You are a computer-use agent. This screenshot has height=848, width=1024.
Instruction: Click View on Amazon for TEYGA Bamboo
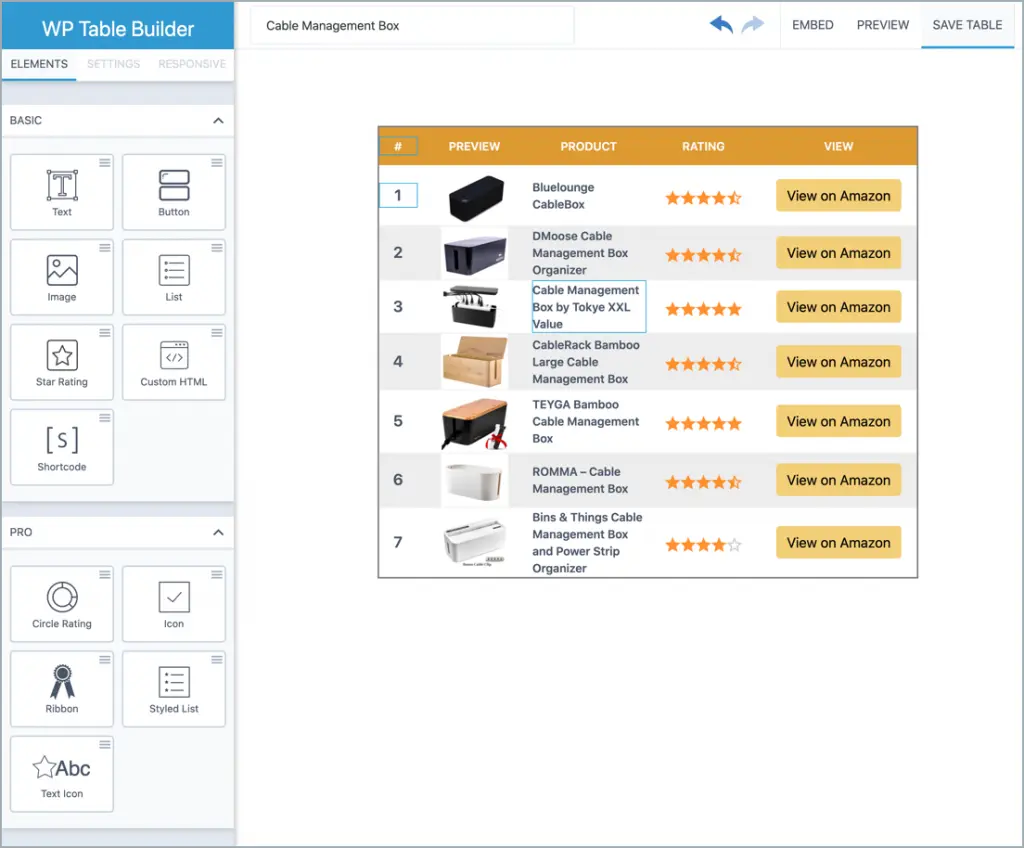point(839,421)
